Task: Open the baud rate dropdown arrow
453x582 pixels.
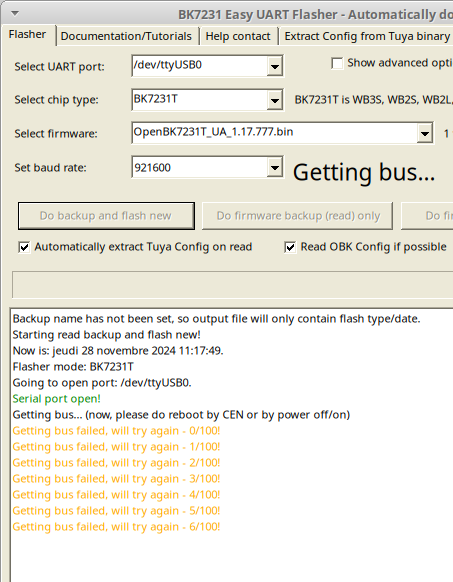Action: point(275,167)
